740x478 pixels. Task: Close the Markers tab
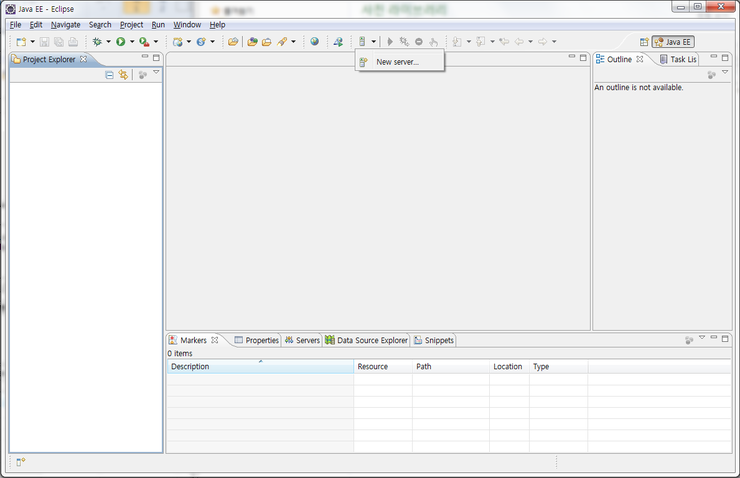(215, 340)
